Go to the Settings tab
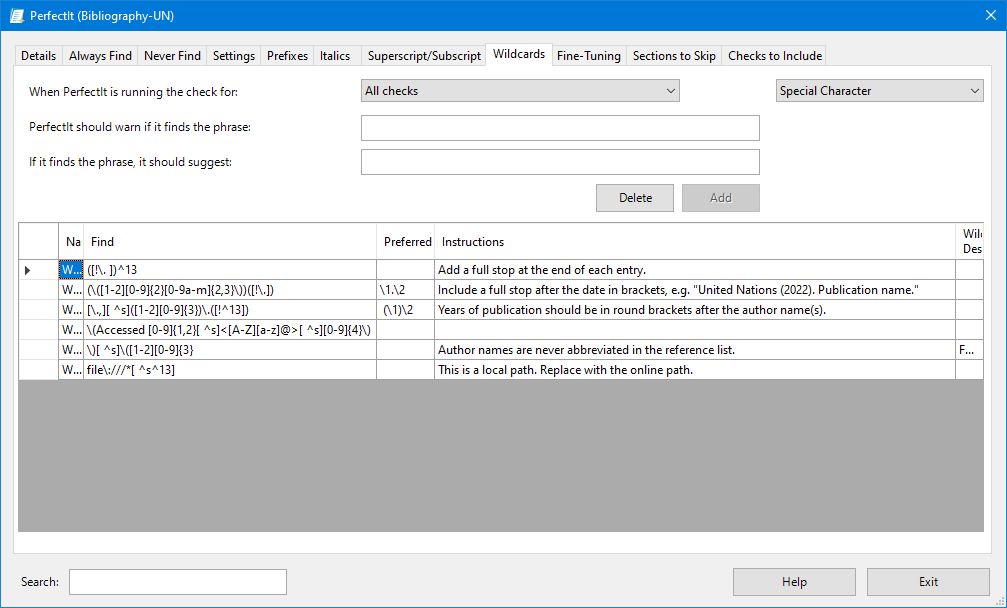 tap(234, 56)
